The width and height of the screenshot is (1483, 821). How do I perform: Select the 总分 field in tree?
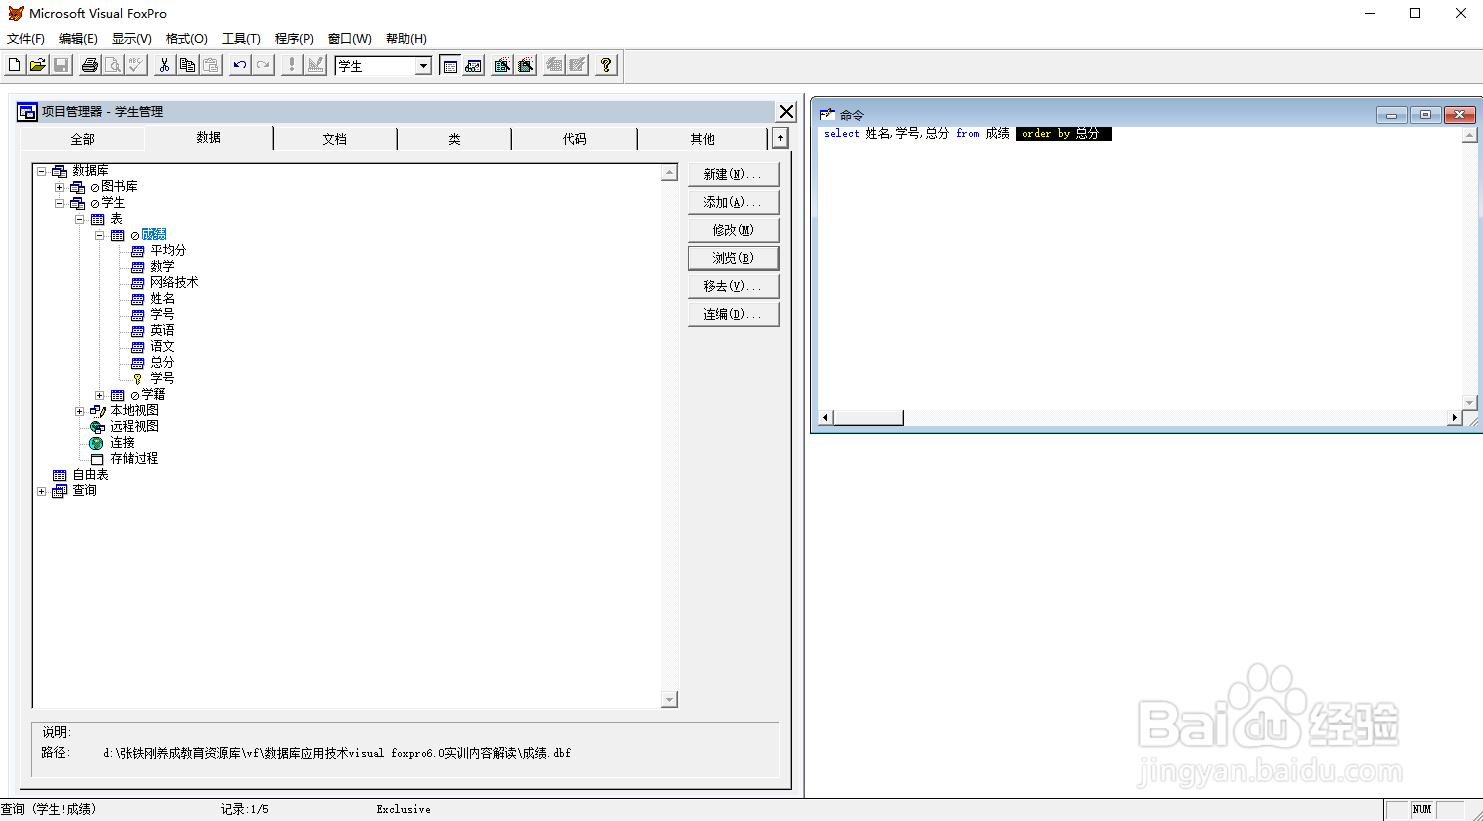click(x=162, y=363)
